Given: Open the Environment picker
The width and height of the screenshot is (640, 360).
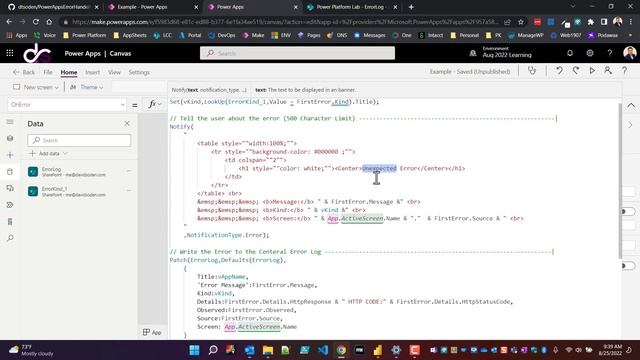Looking at the screenshot, I should [502, 52].
